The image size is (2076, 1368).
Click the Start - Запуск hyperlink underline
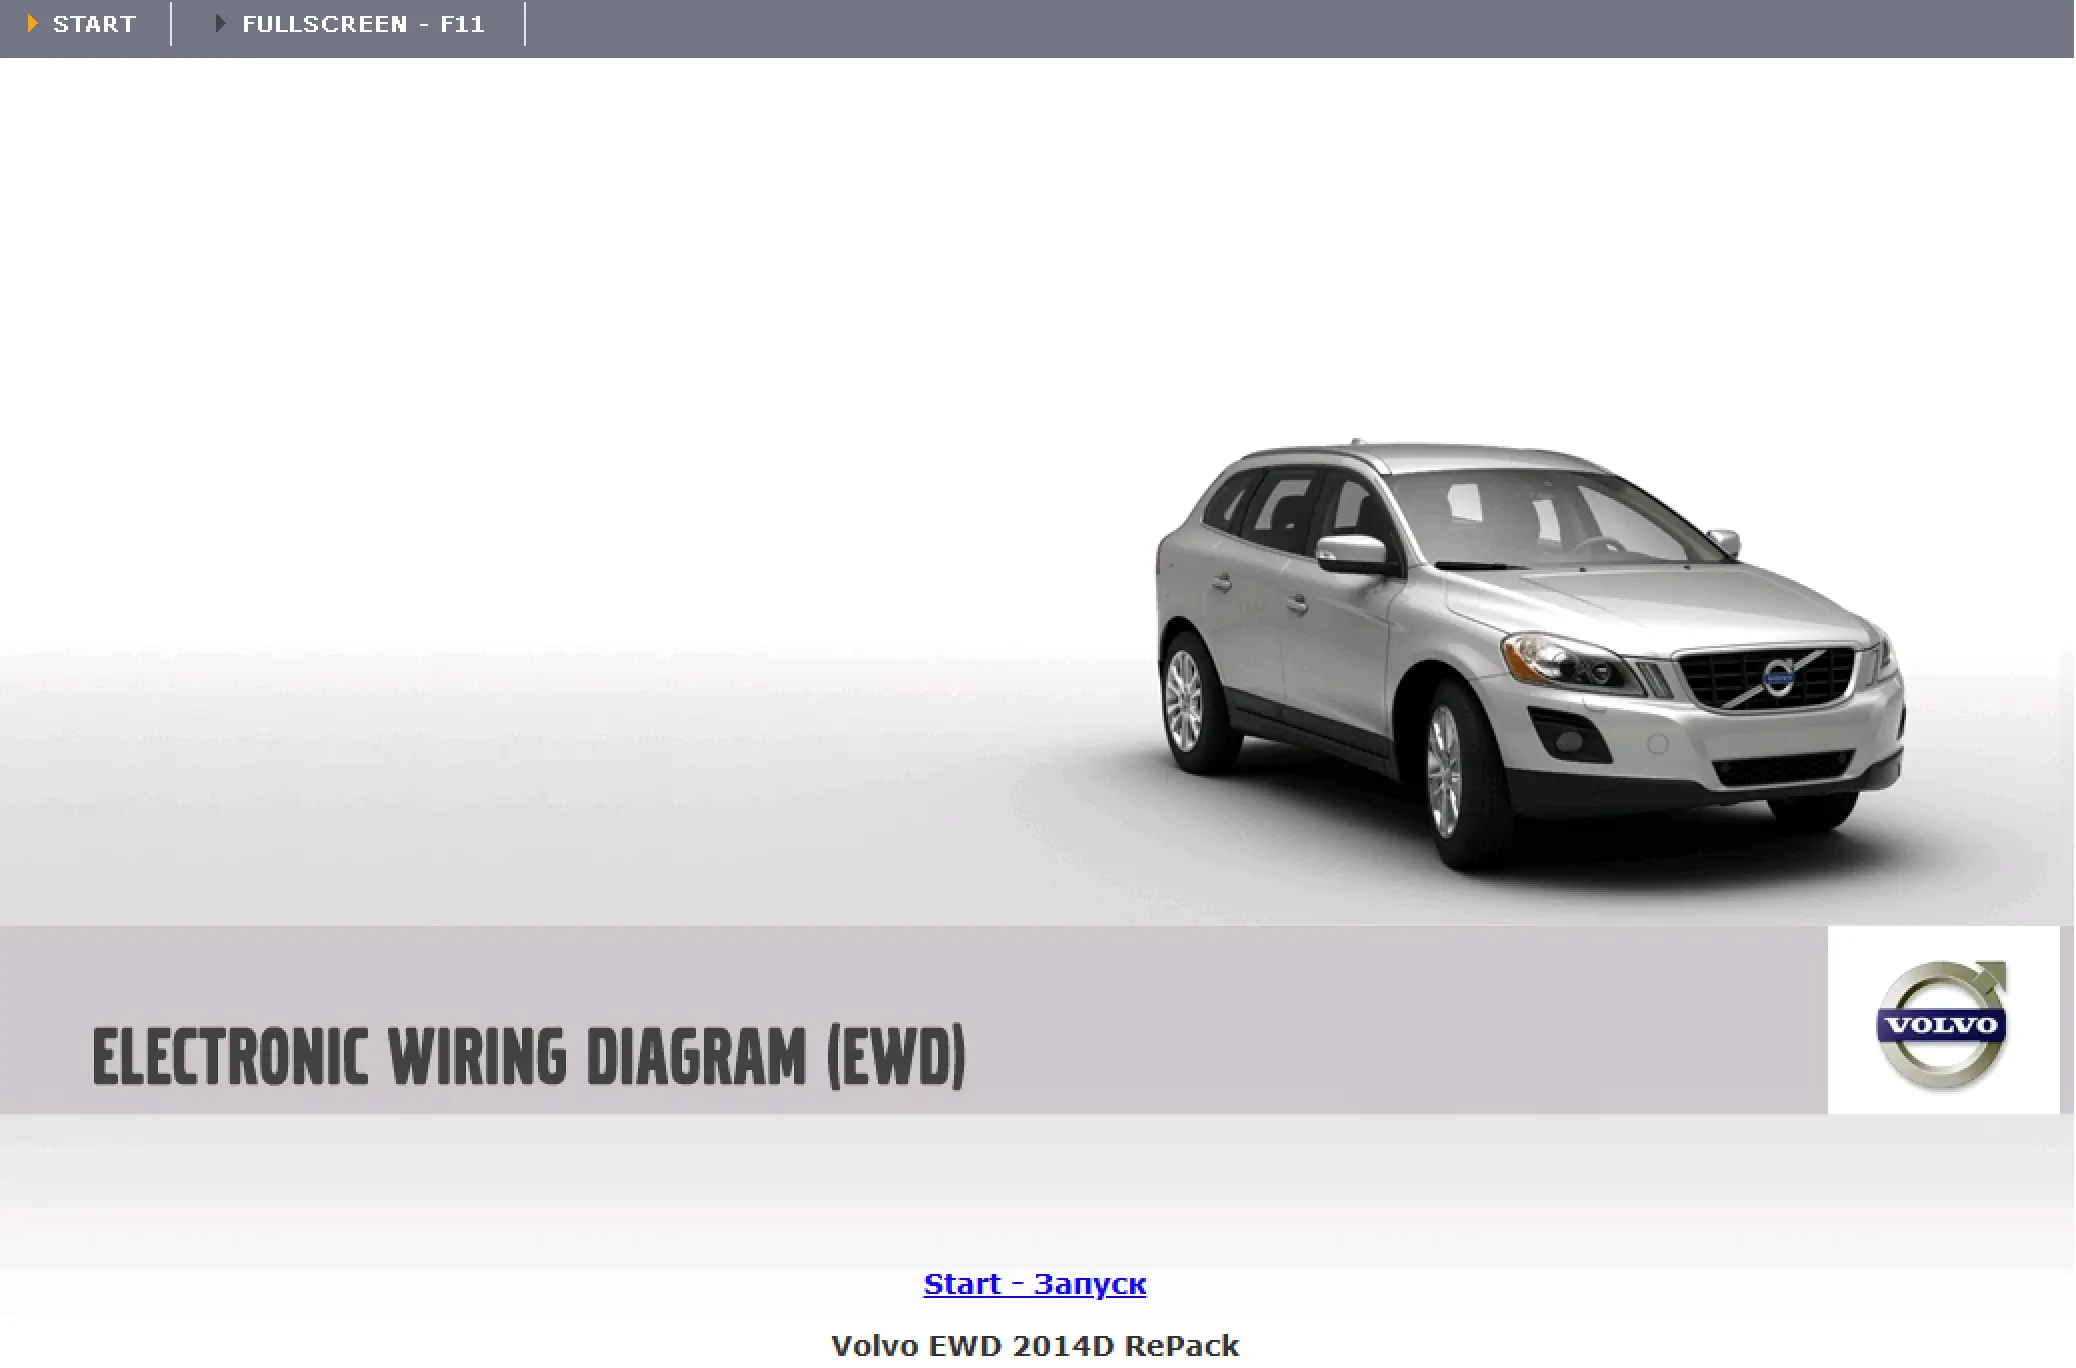point(1034,1298)
